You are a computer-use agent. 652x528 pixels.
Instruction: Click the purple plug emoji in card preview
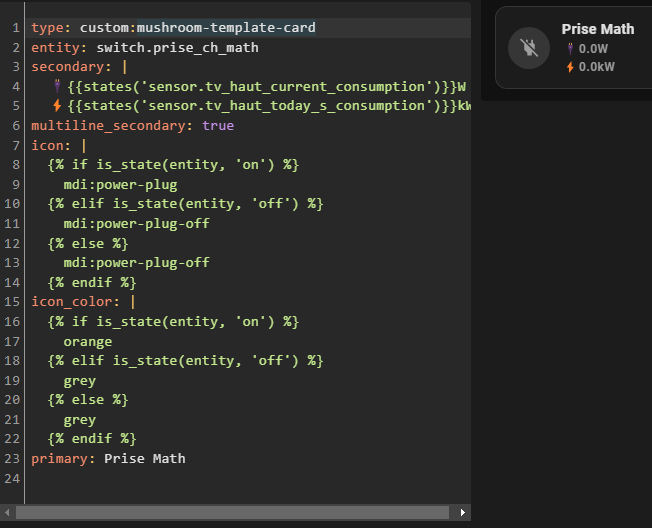570,49
